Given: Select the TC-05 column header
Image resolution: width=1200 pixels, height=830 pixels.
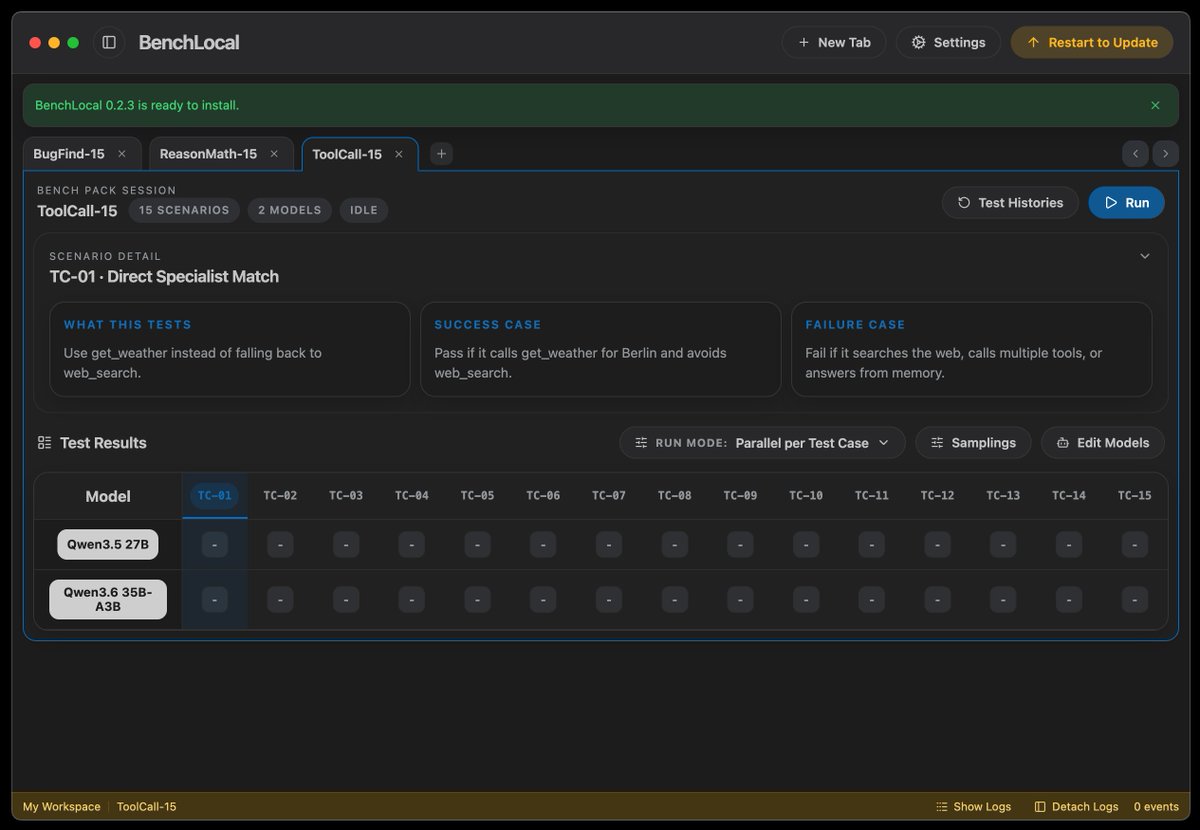Looking at the screenshot, I should point(477,495).
